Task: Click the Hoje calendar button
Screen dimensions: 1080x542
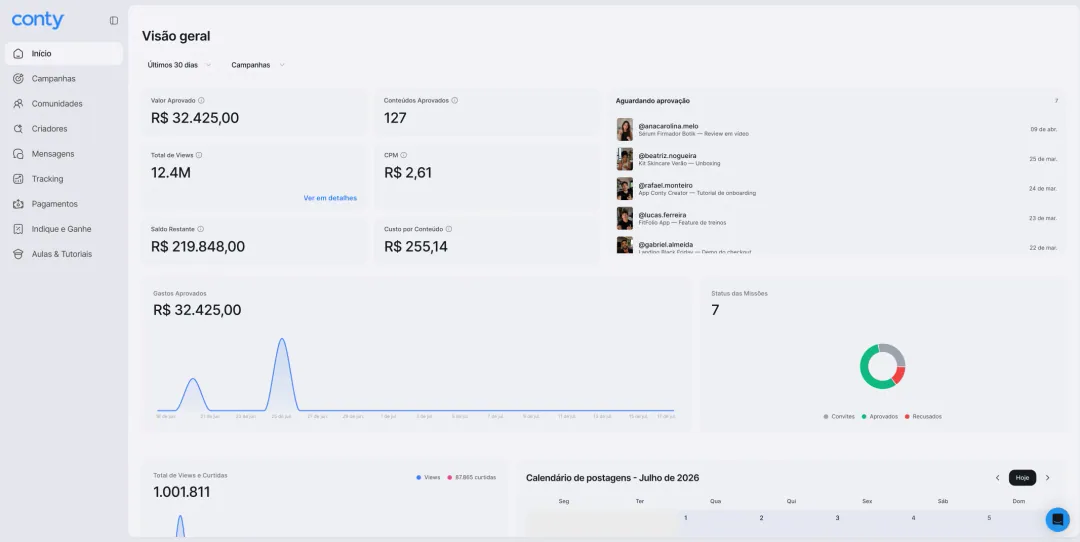Action: point(1022,478)
